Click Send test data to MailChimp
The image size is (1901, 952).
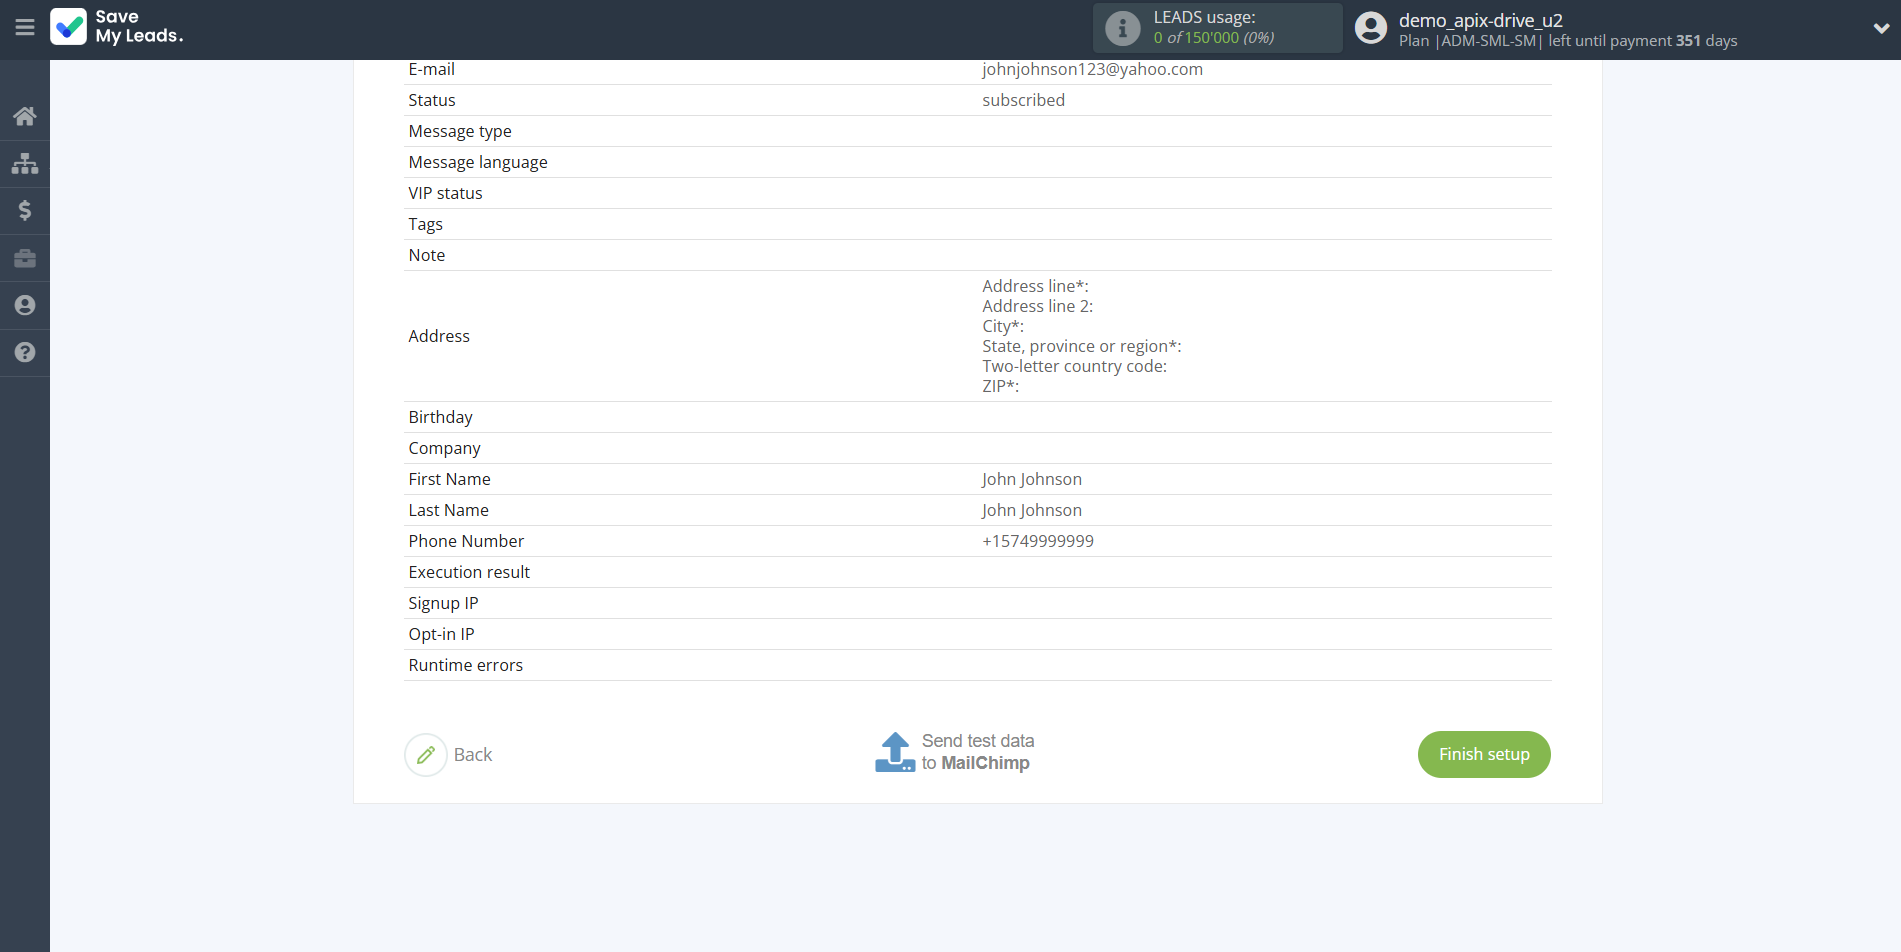pyautogui.click(x=977, y=752)
